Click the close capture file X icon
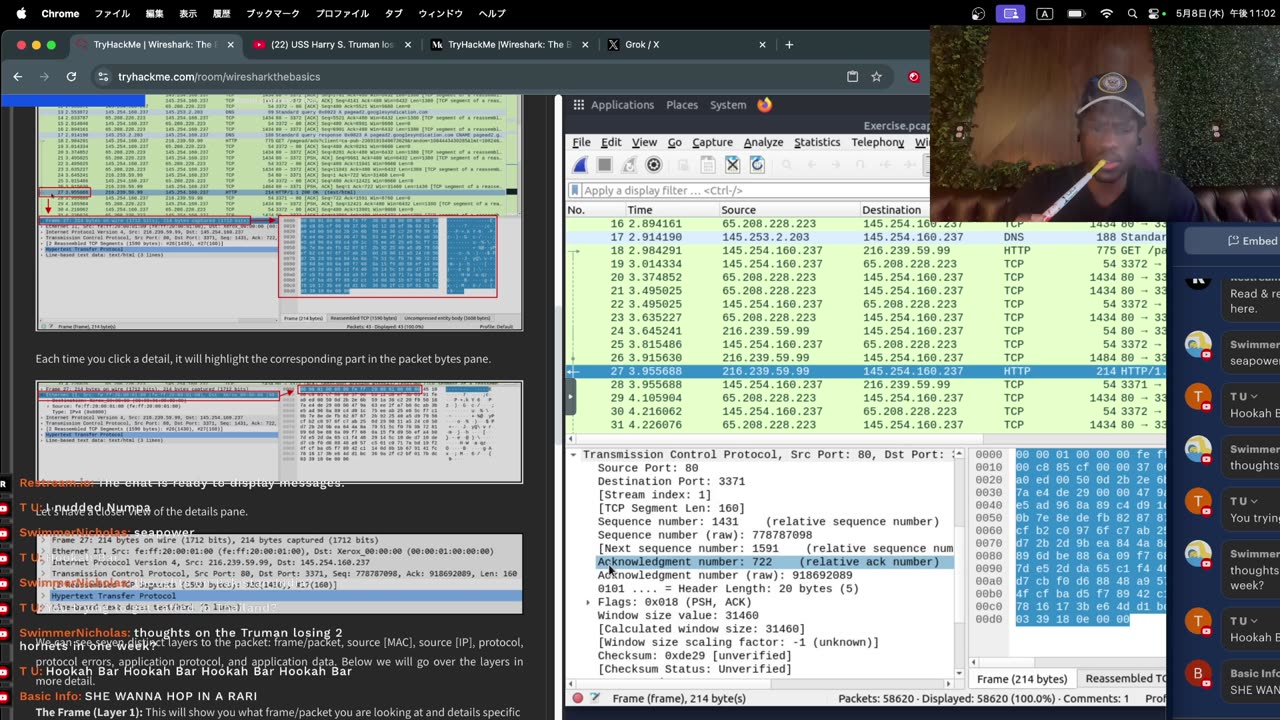This screenshot has width=1280, height=720. pos(732,165)
